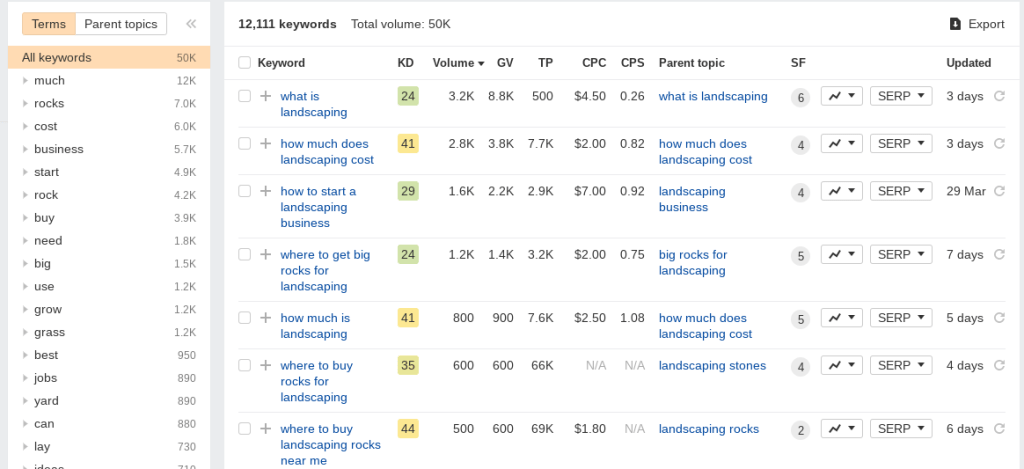Check the 'what is landscaping' row checkbox
Viewport: 1024px width, 469px height.
tap(244, 96)
